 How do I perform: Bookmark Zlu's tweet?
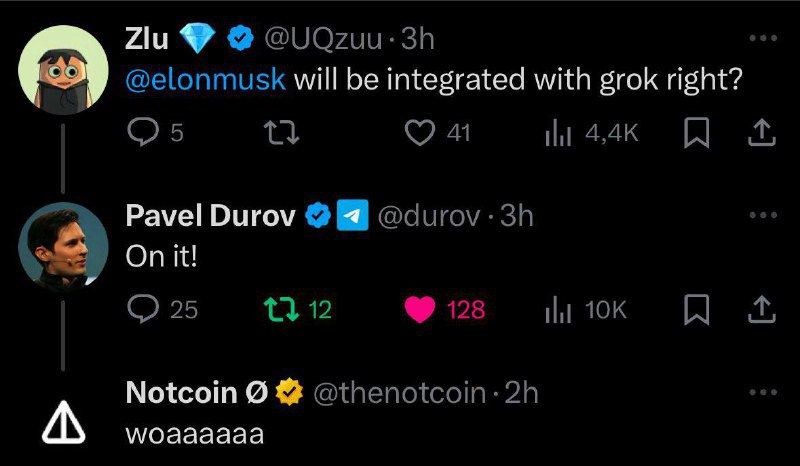699,132
